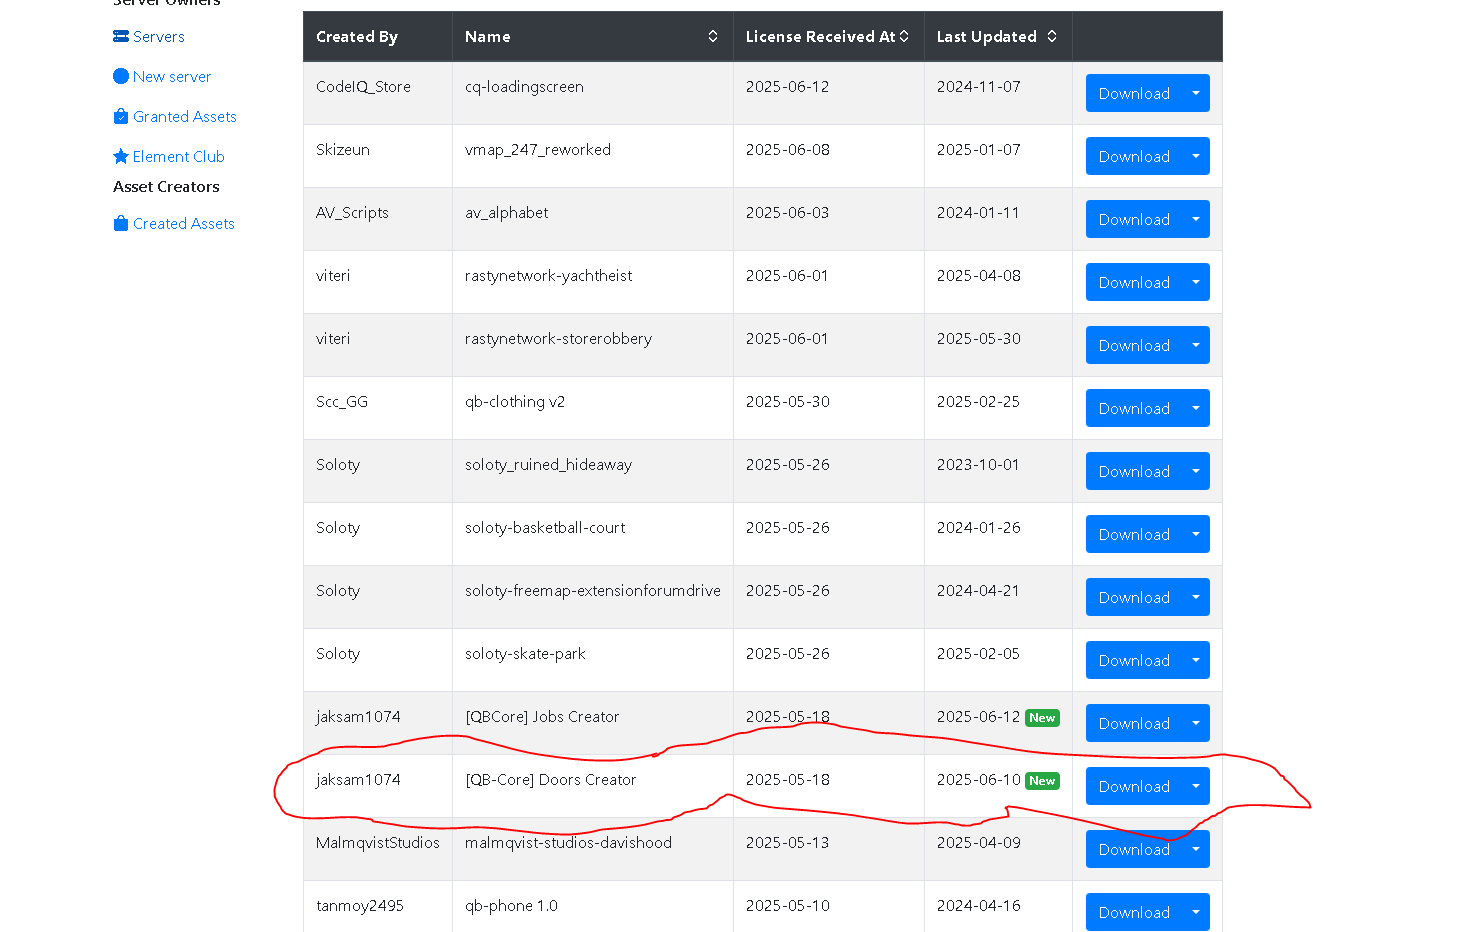Open Created Assets link
Screen dimensions: 1472x932
pos(184,223)
